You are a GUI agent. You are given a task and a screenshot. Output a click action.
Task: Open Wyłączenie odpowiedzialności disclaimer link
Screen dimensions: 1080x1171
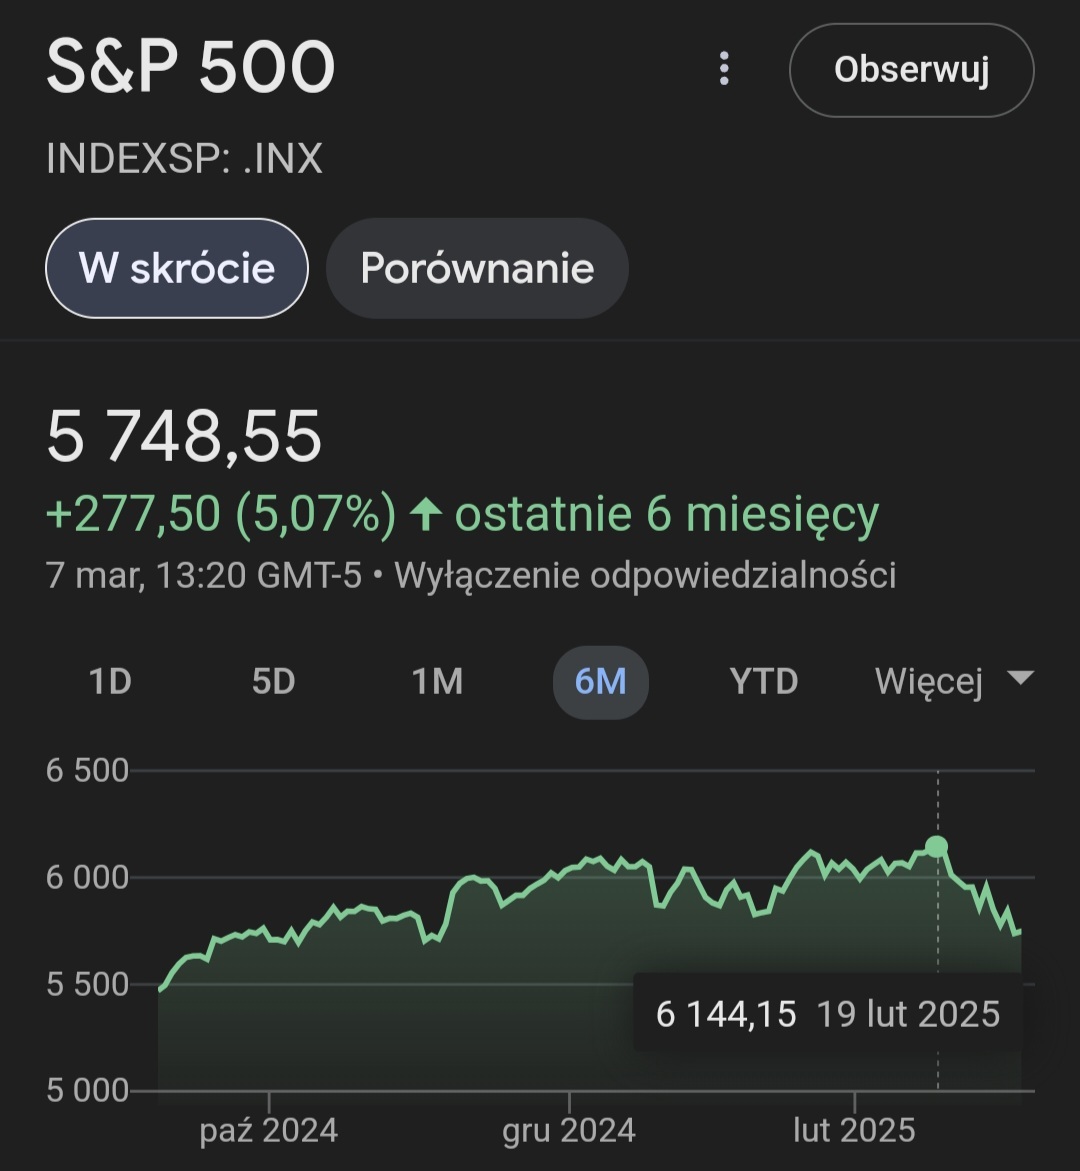pyautogui.click(x=645, y=576)
